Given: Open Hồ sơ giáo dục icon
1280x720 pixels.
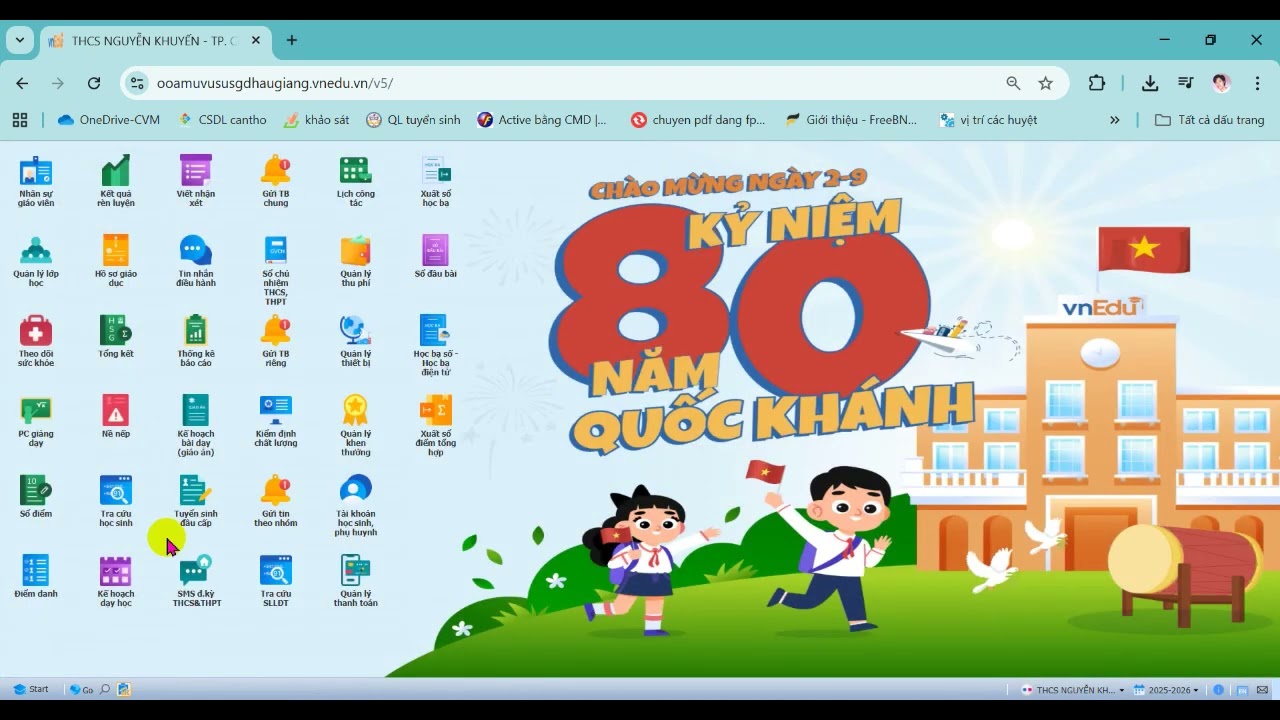Looking at the screenshot, I should click(x=116, y=261).
